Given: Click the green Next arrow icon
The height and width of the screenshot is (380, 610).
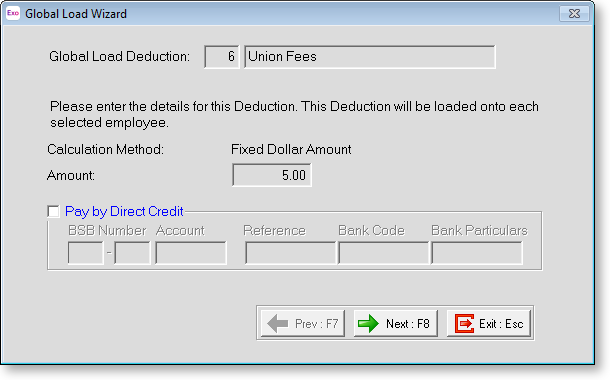Looking at the screenshot, I should [x=368, y=324].
